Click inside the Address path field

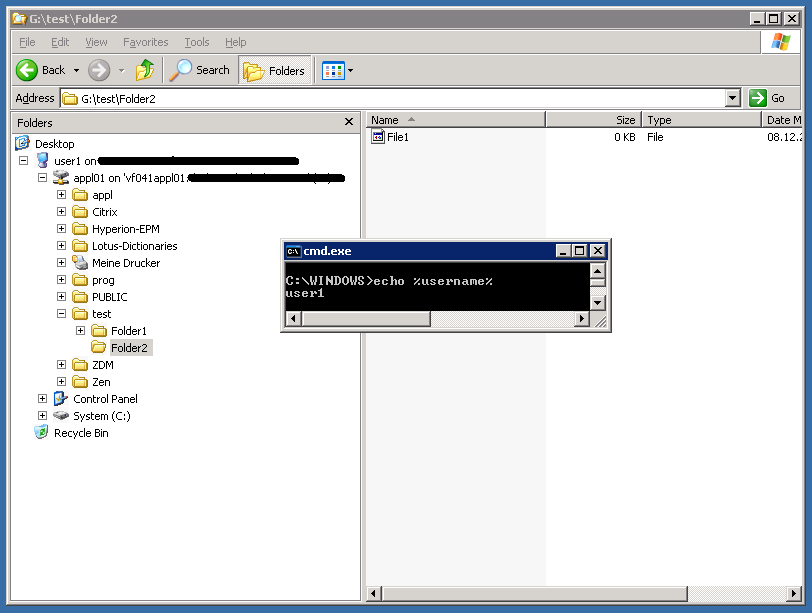[393, 98]
